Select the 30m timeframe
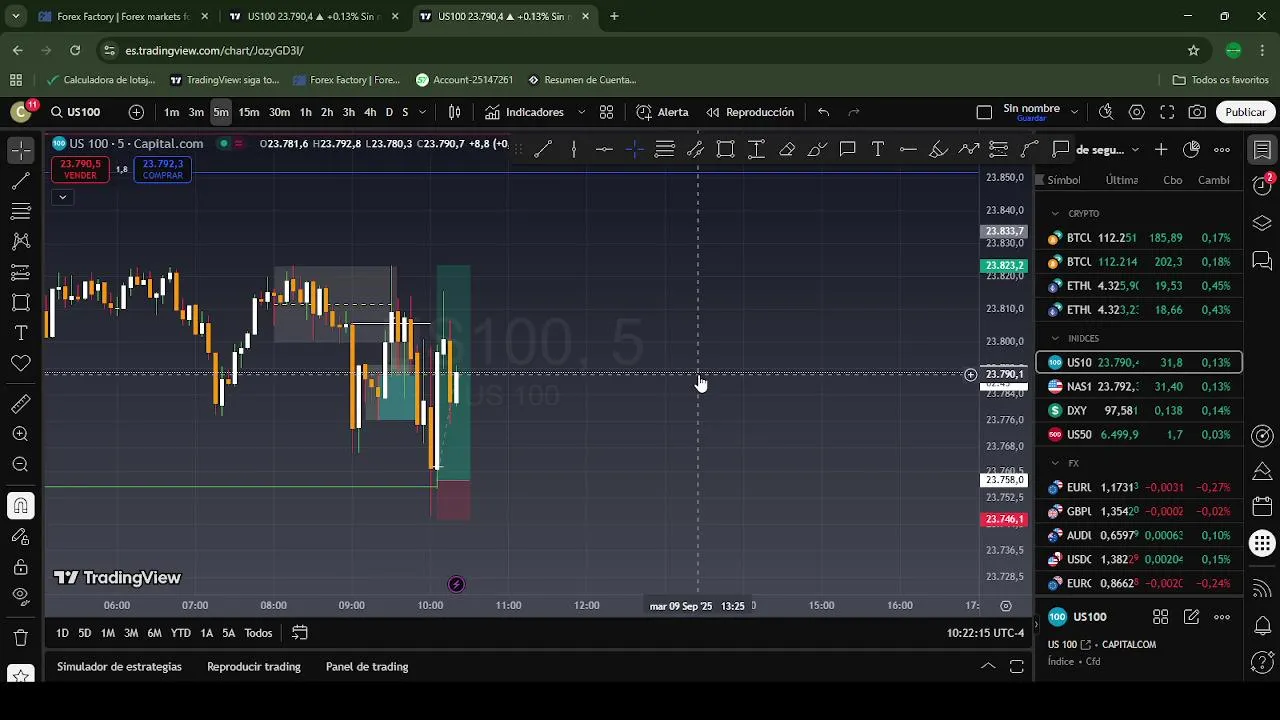The width and height of the screenshot is (1280, 720). tap(279, 112)
